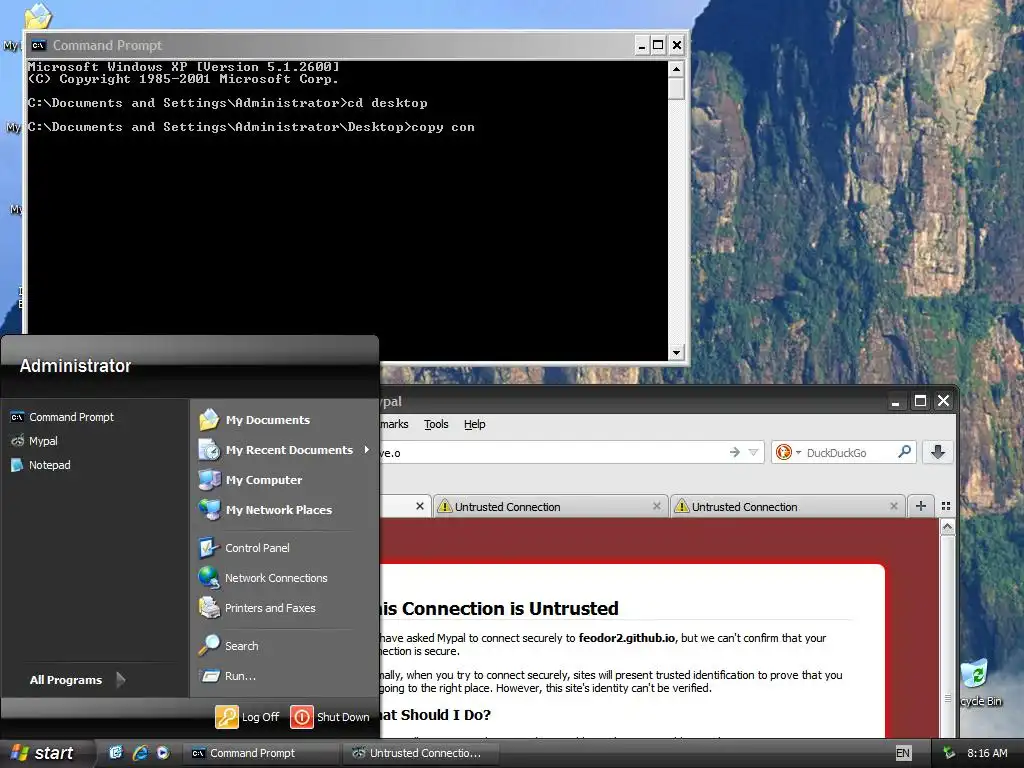Launch Windows Media Player from Quick Launch

[163, 753]
